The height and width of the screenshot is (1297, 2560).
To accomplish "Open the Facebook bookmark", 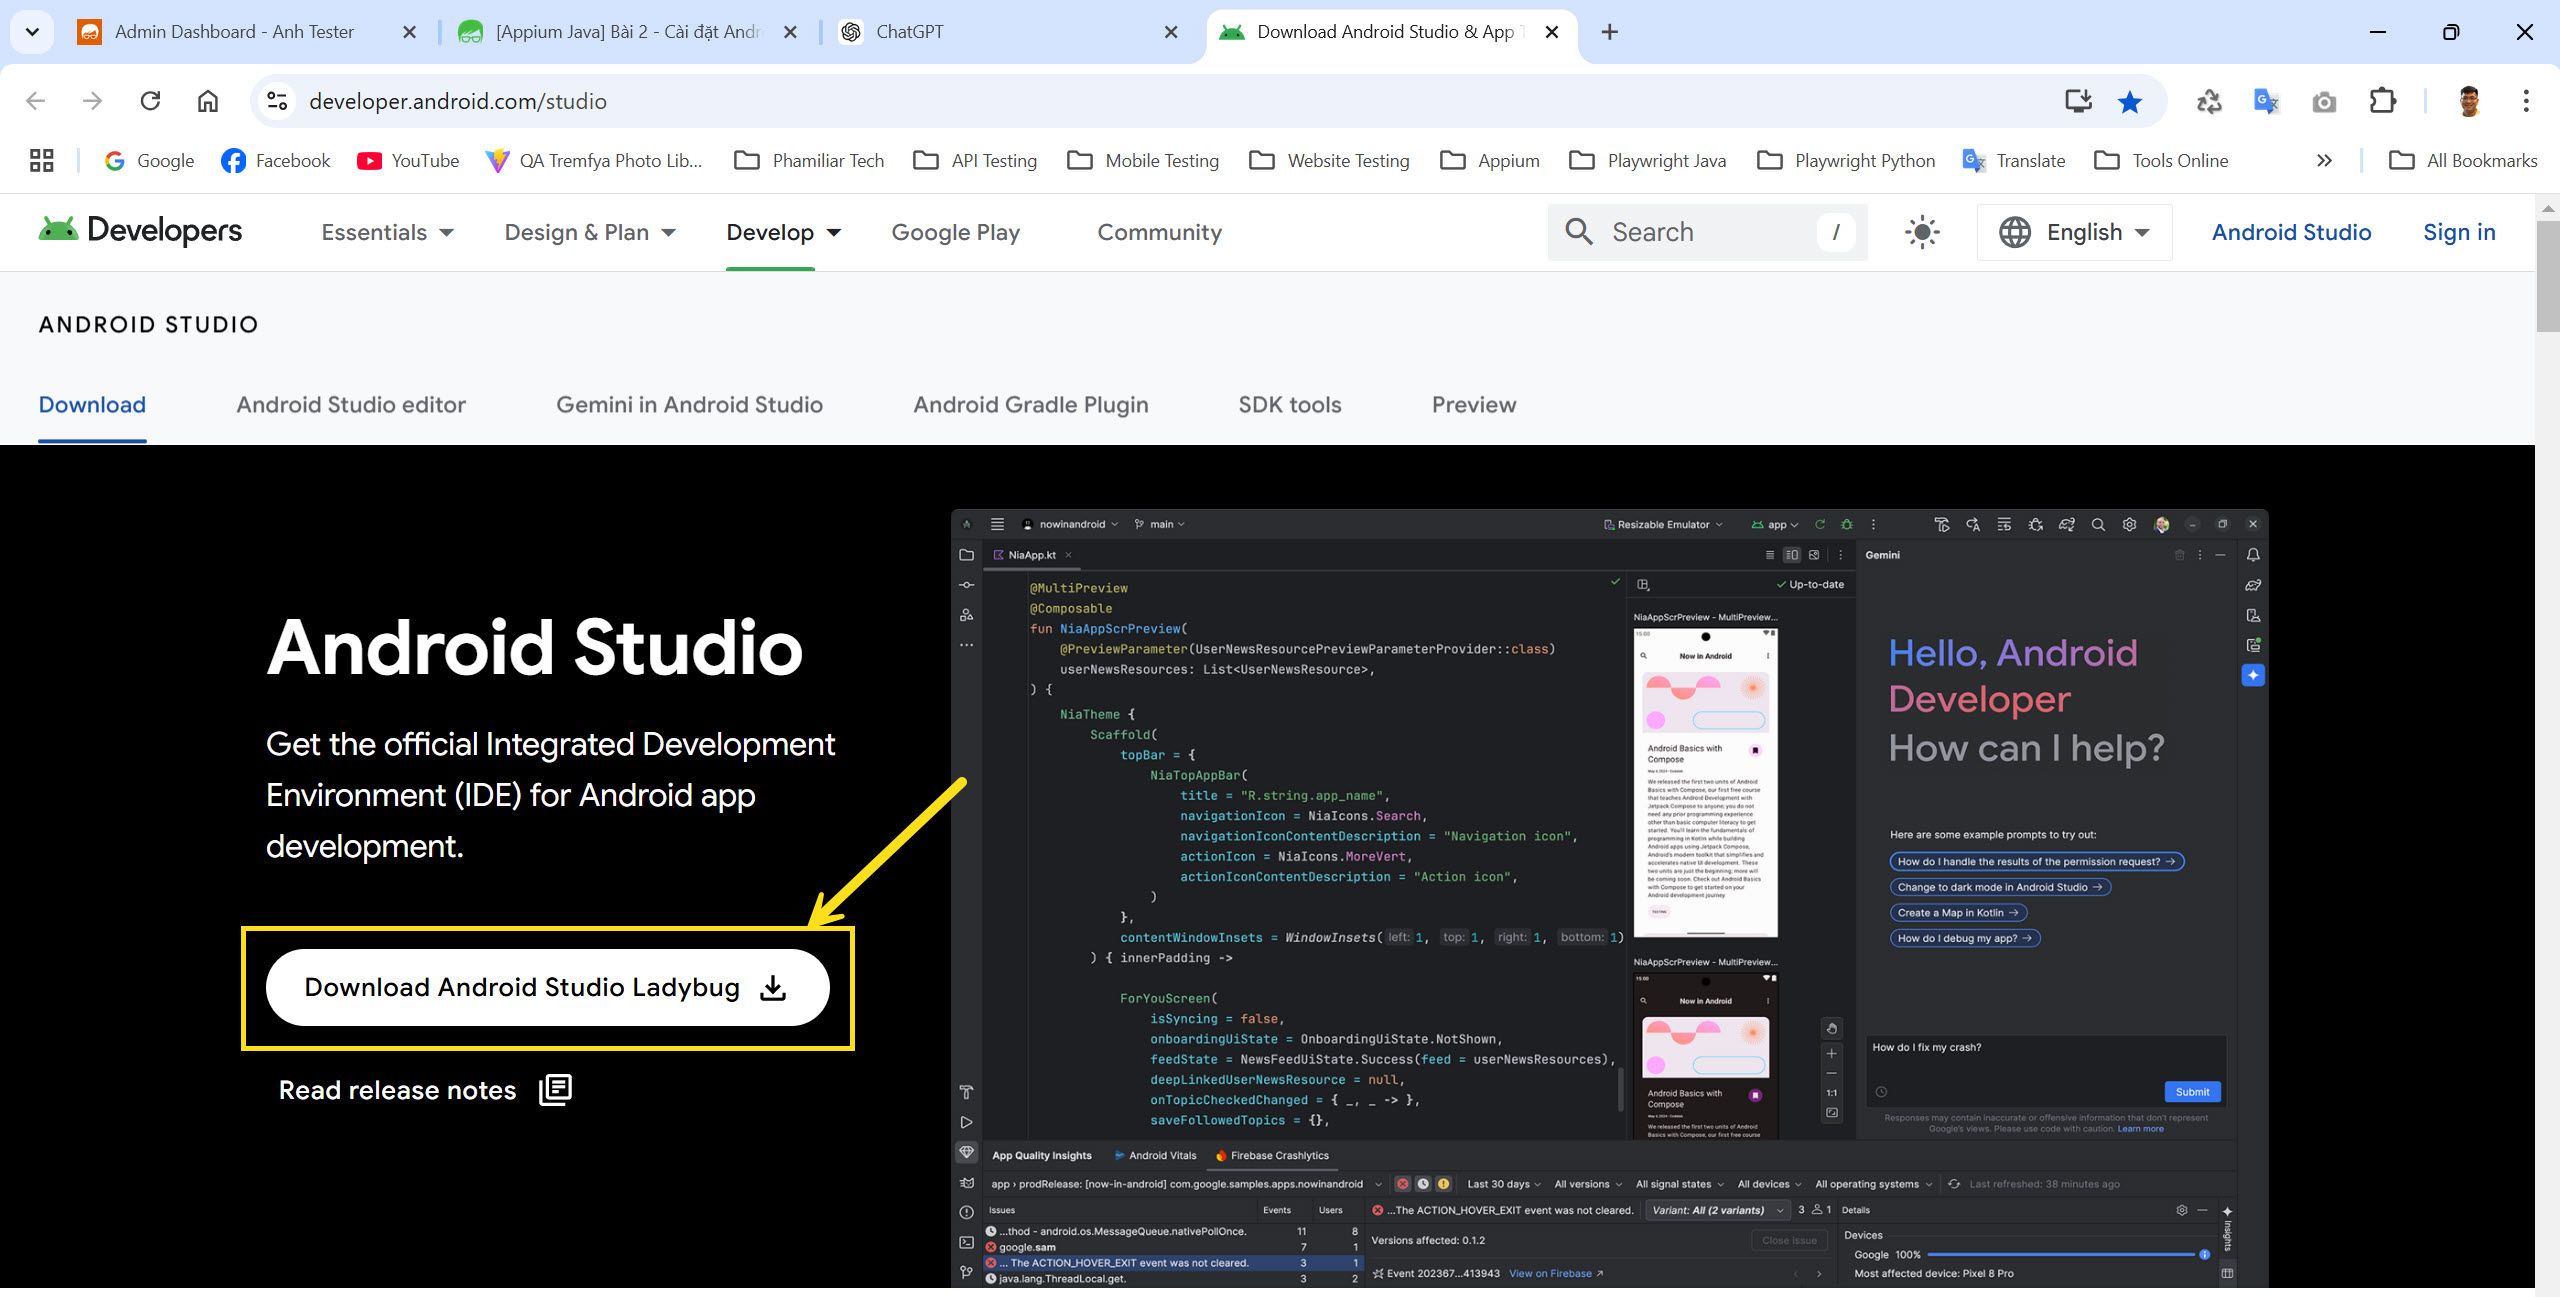I will [x=276, y=160].
